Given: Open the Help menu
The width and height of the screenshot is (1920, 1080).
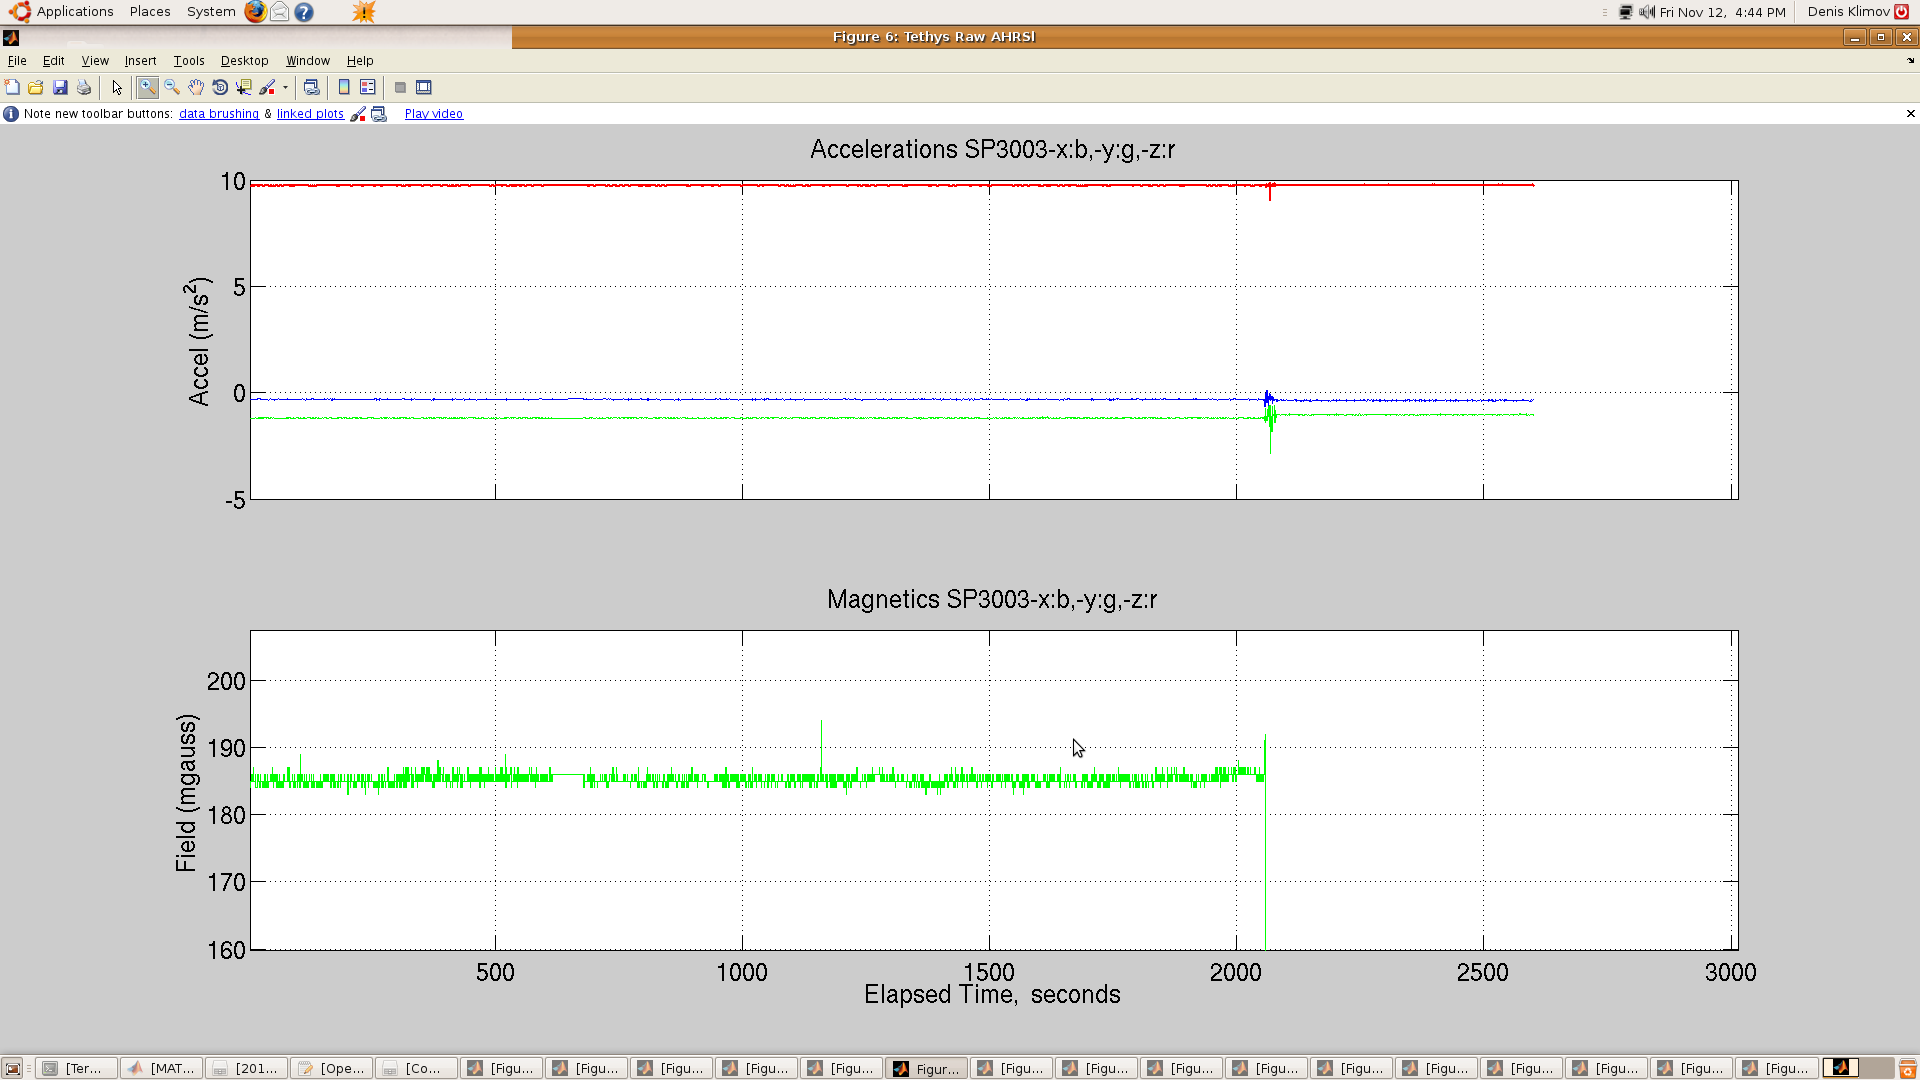Looking at the screenshot, I should click(x=360, y=61).
